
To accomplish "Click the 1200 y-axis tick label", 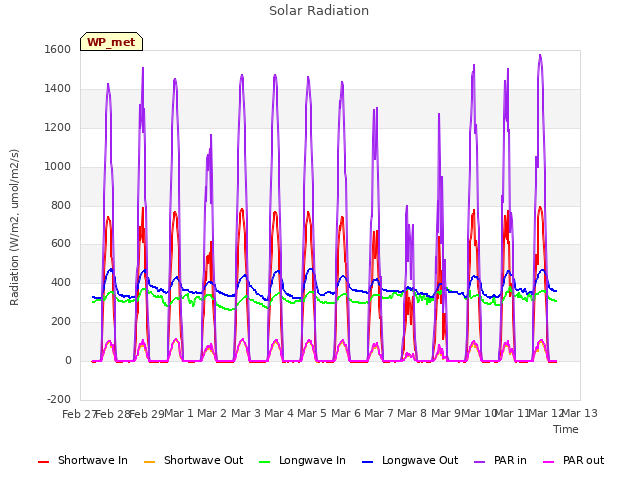I will pyautogui.click(x=58, y=127).
